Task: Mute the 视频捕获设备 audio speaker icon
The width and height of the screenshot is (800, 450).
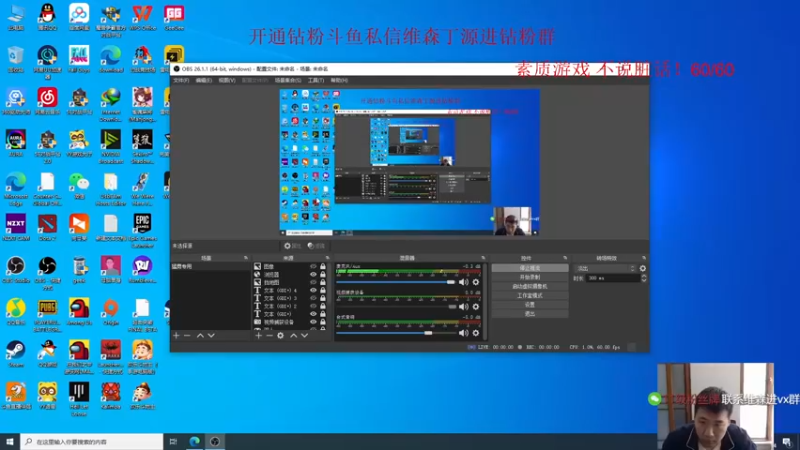Action: (463, 307)
